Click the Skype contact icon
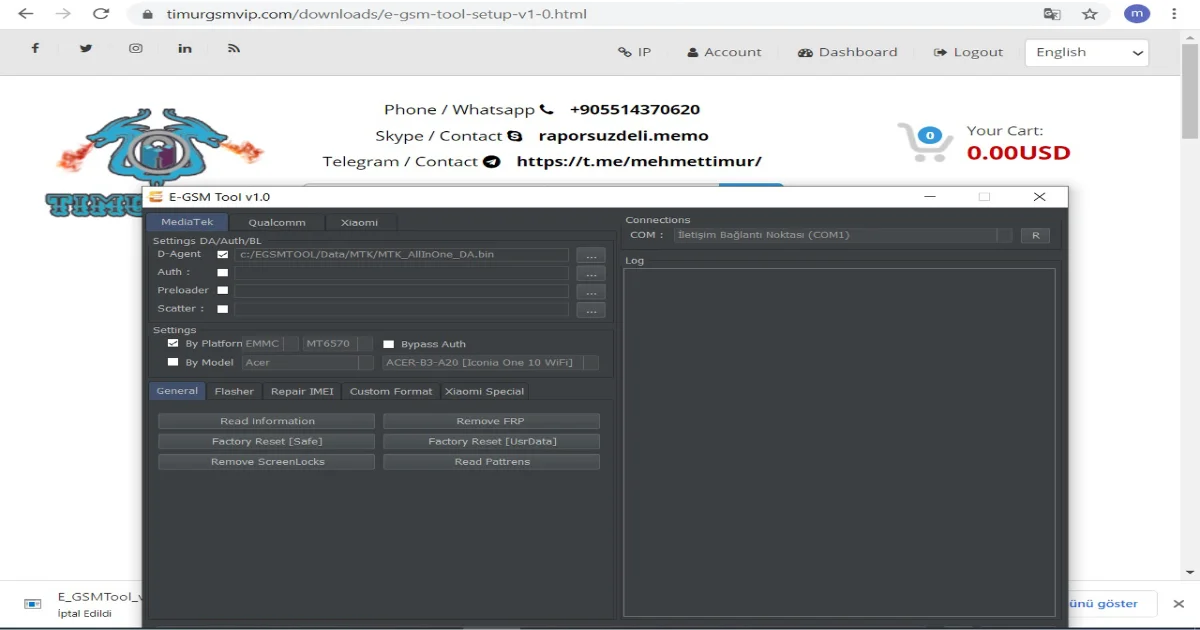This screenshot has height=630, width=1200. [515, 136]
